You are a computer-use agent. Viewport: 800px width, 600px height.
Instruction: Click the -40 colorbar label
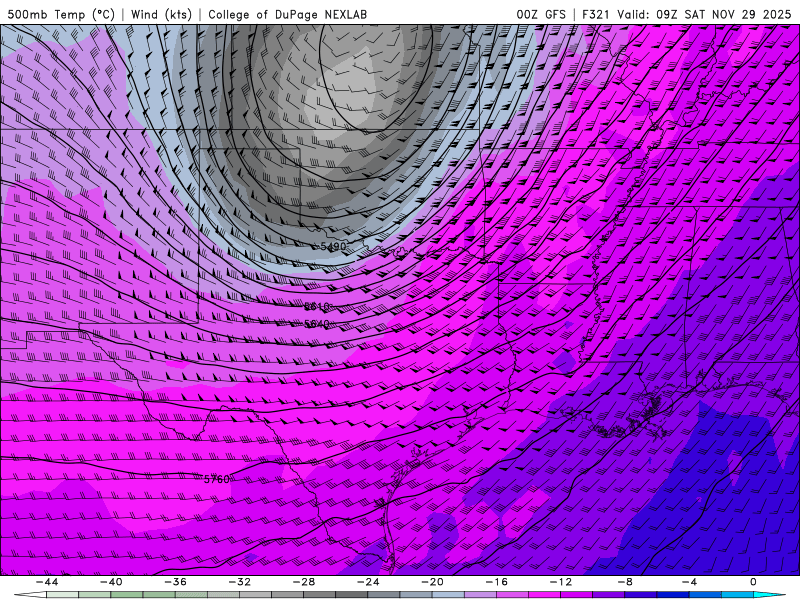[111, 582]
